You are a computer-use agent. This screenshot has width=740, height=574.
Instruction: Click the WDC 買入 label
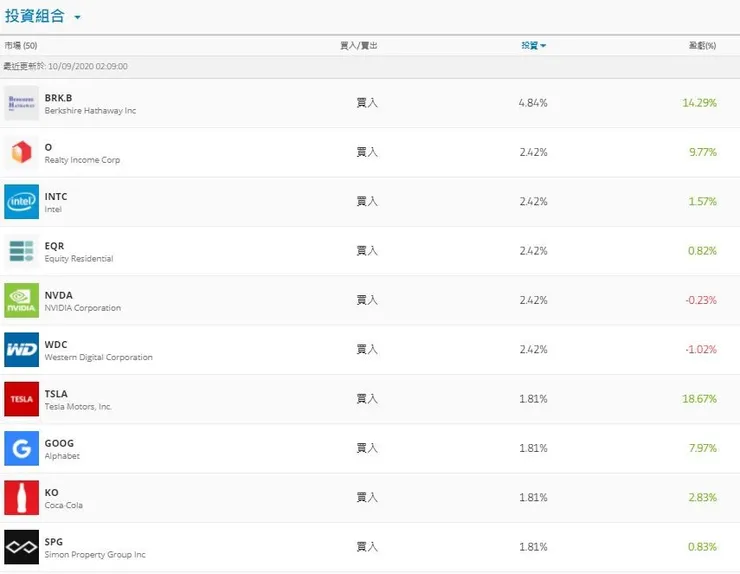coord(367,350)
